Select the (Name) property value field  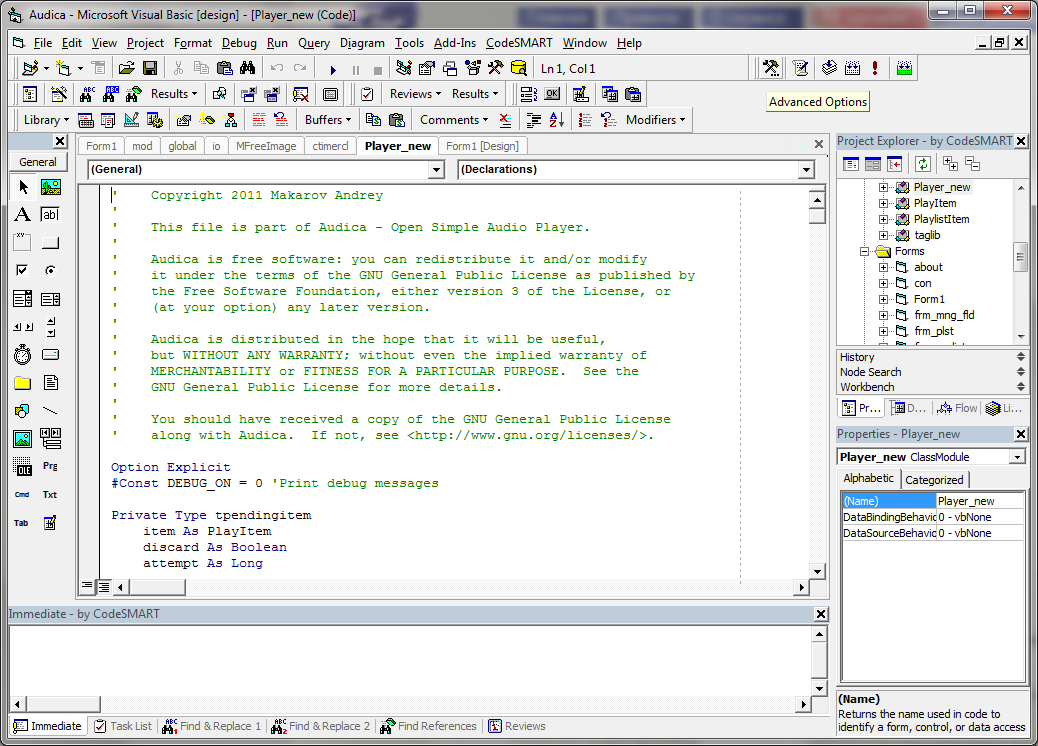point(980,501)
